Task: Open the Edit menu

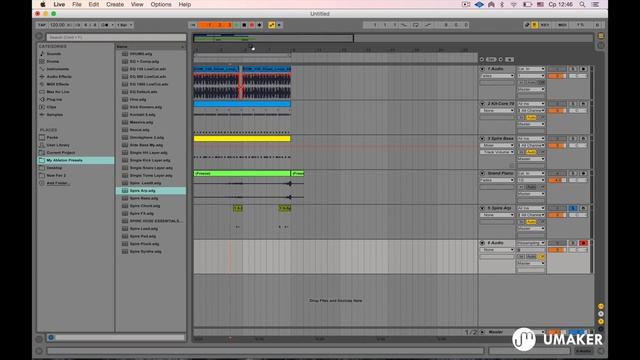Action: point(94,4)
